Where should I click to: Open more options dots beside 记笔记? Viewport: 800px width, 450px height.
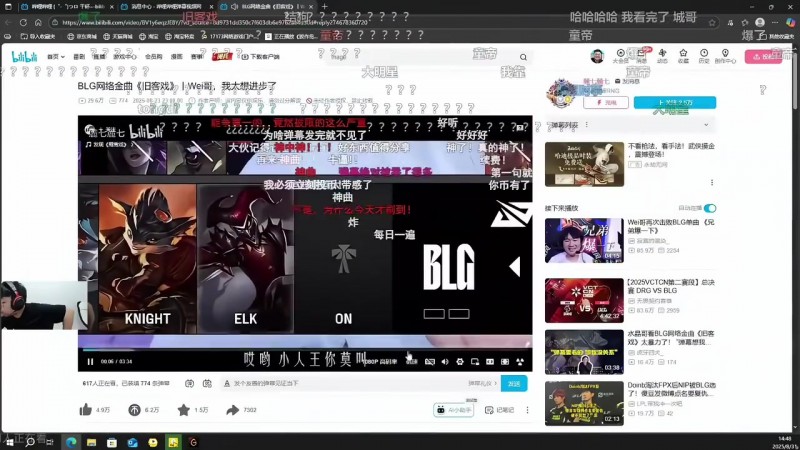tap(527, 410)
